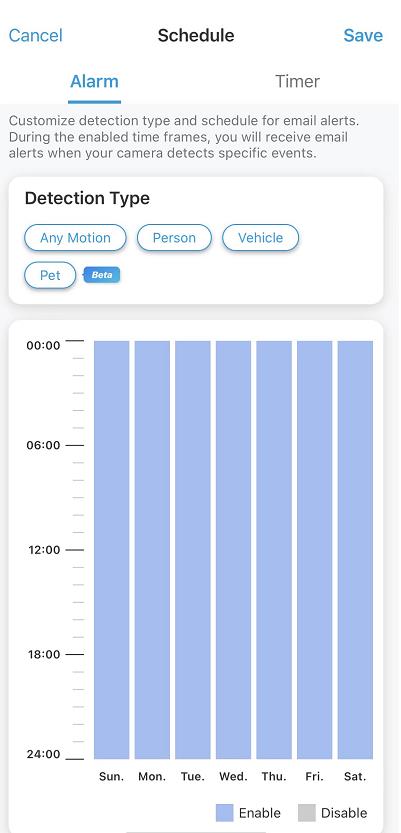Tap the Thursday schedule column

click(x=274, y=550)
